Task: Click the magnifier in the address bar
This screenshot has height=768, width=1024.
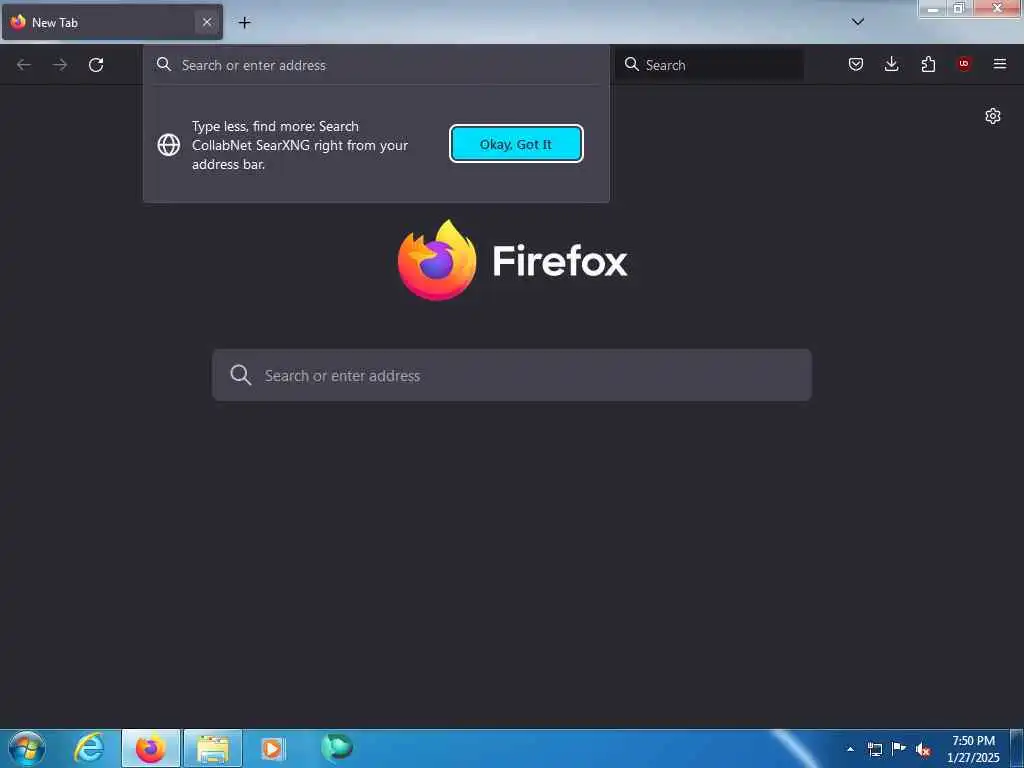Action: 164,64
